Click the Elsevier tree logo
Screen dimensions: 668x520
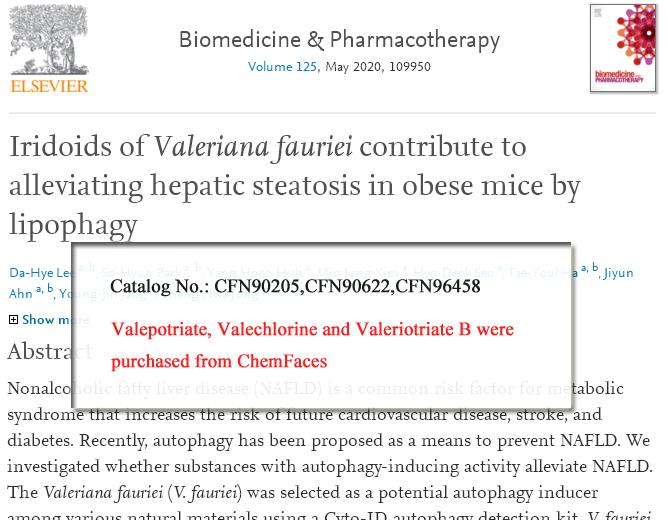pos(49,40)
